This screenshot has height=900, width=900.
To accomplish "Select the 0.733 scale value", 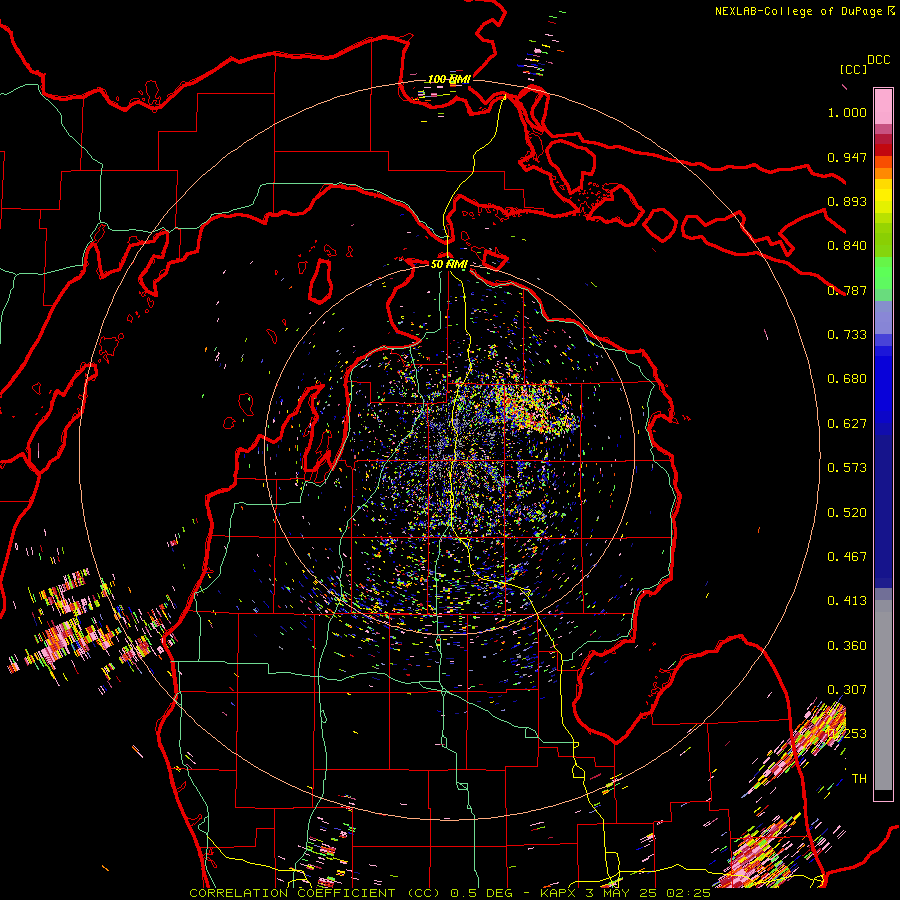I will coord(847,335).
